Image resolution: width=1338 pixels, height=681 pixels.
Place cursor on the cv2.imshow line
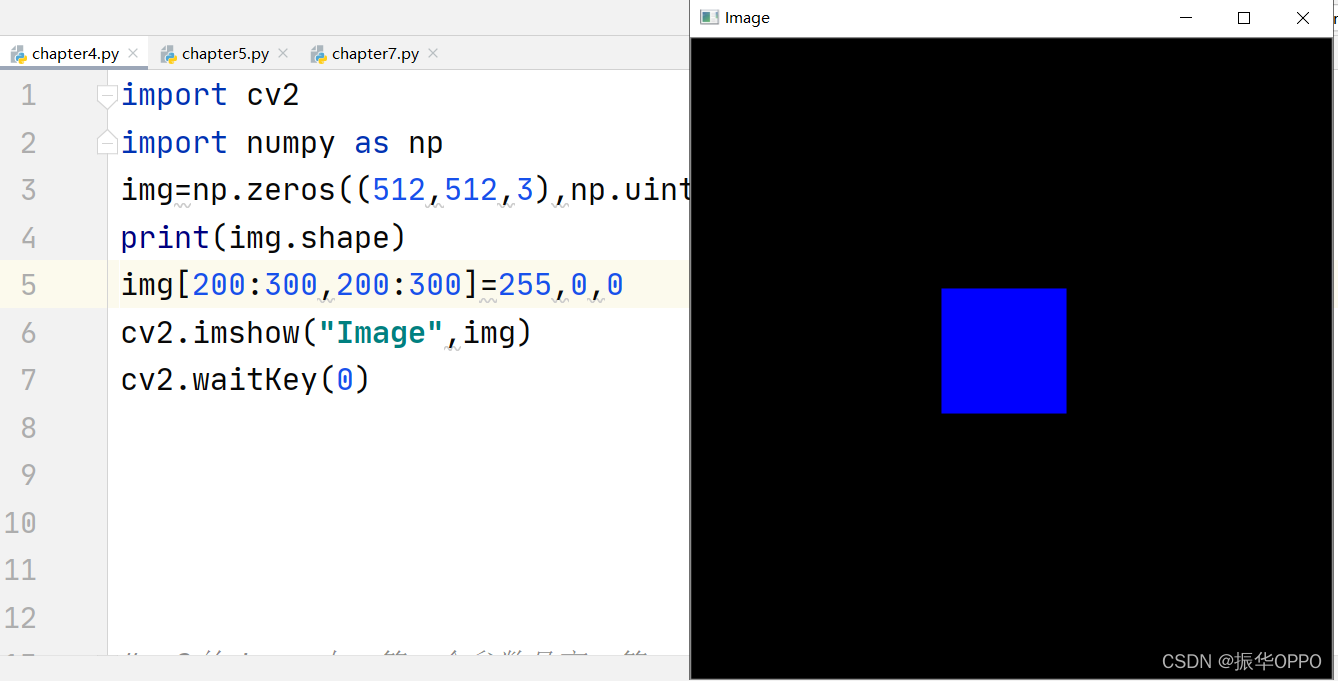coord(325,331)
